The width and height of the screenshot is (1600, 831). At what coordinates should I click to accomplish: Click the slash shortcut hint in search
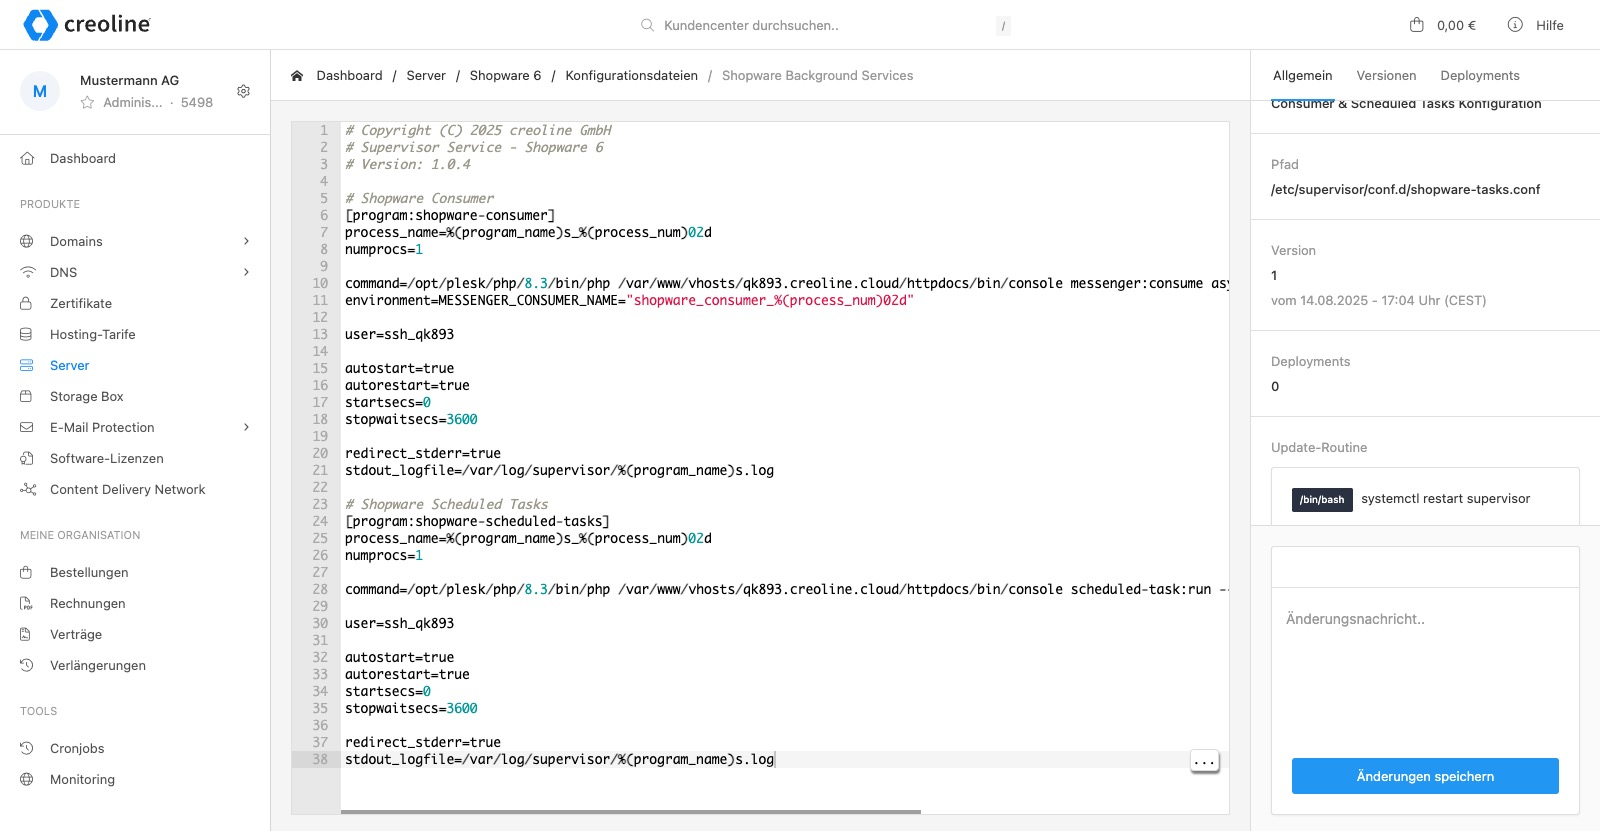[x=1003, y=26]
